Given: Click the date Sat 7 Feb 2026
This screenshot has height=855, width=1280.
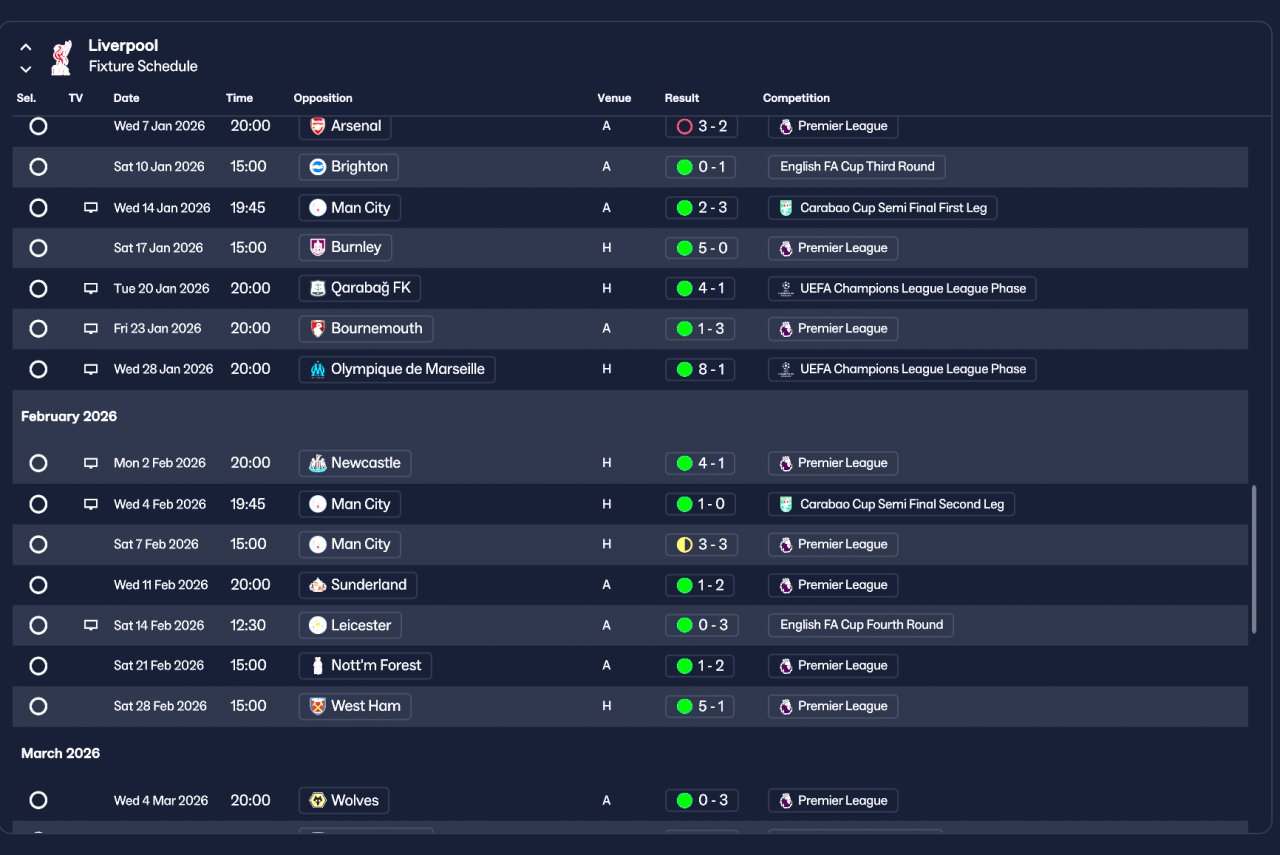Looking at the screenshot, I should click(156, 545).
